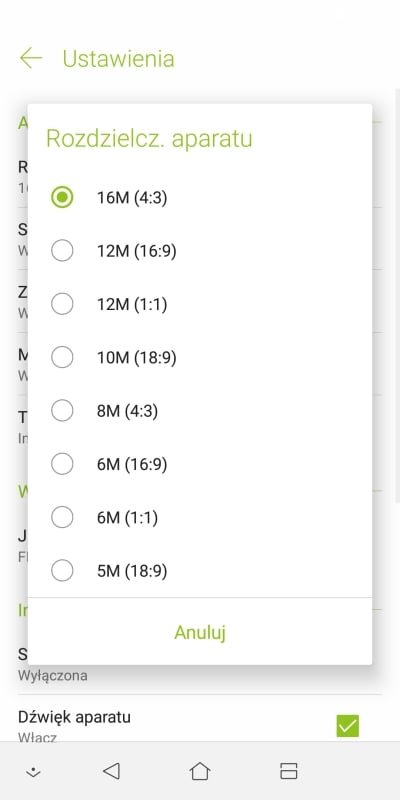The image size is (400, 800).
Task: Hide the navigation bar with the down-arrow icon
Action: click(33, 772)
